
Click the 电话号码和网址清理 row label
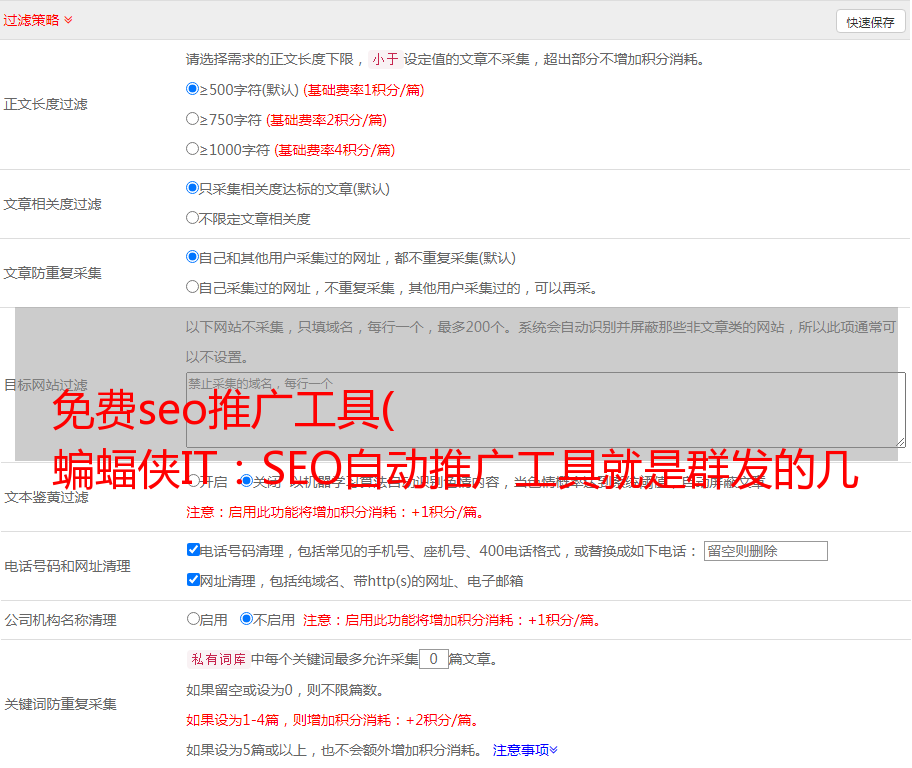[x=67, y=566]
